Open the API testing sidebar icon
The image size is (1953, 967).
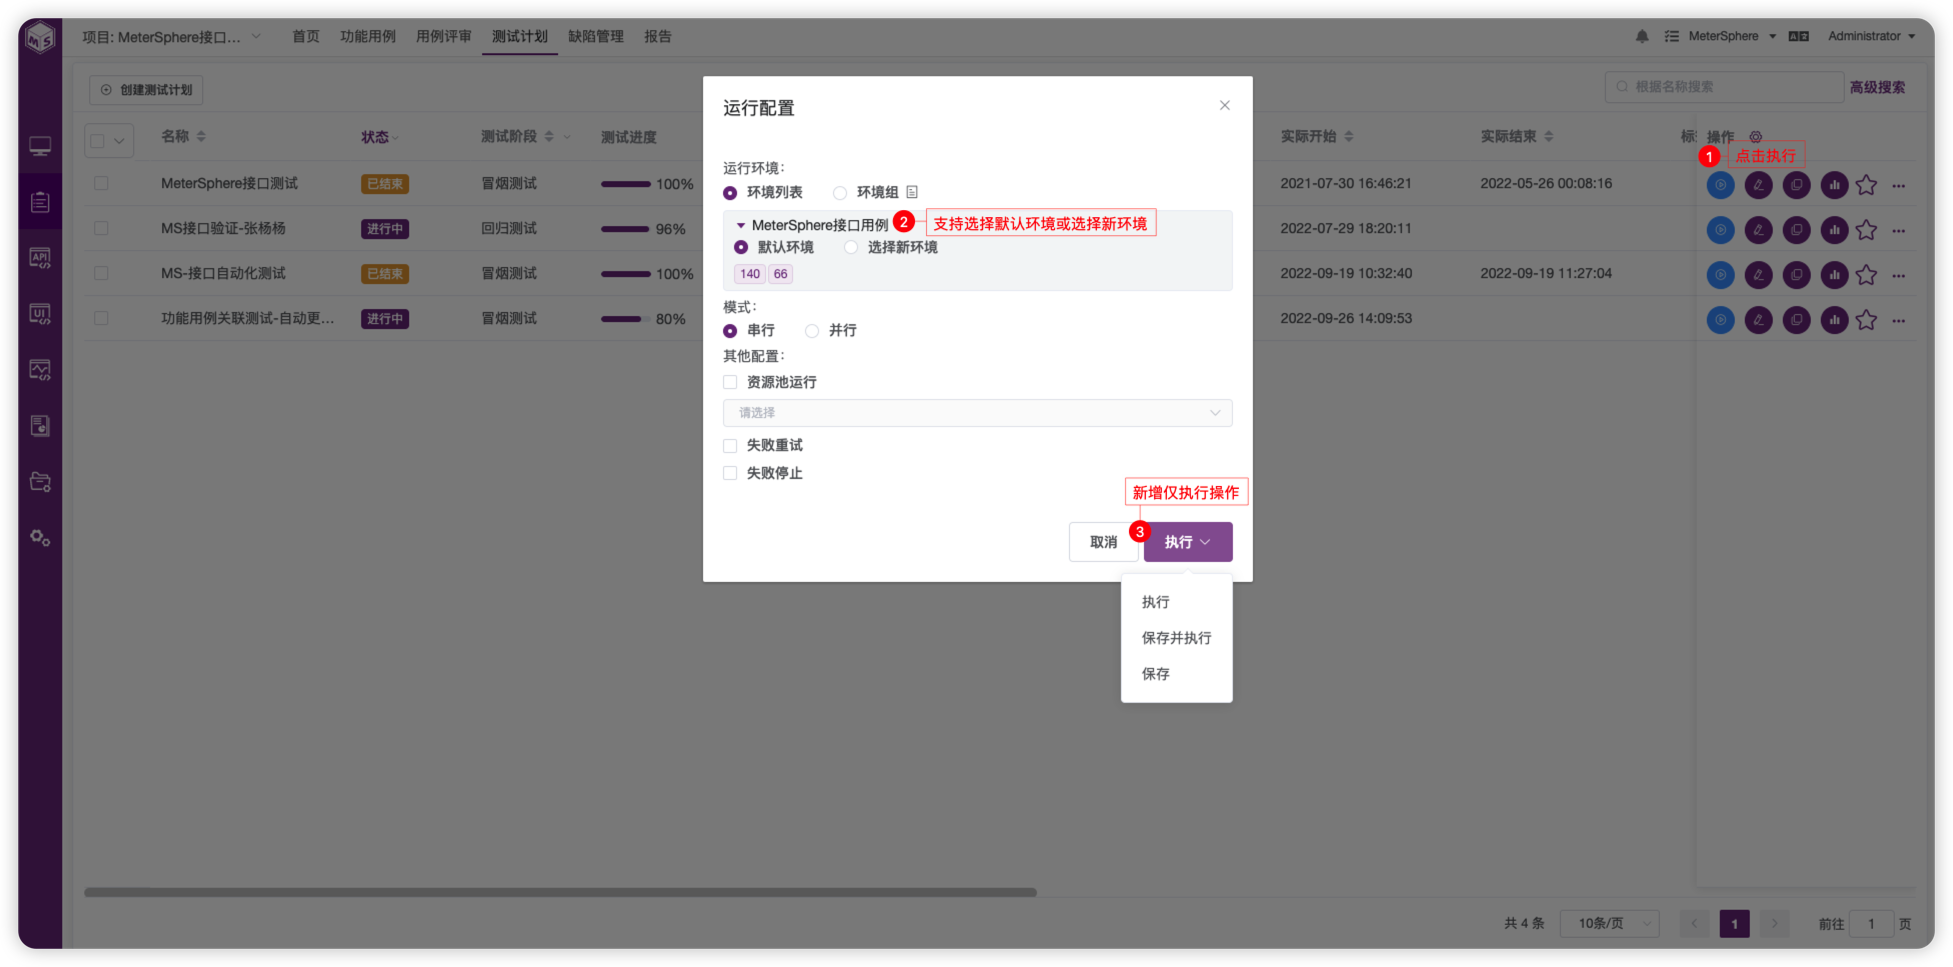(x=40, y=258)
